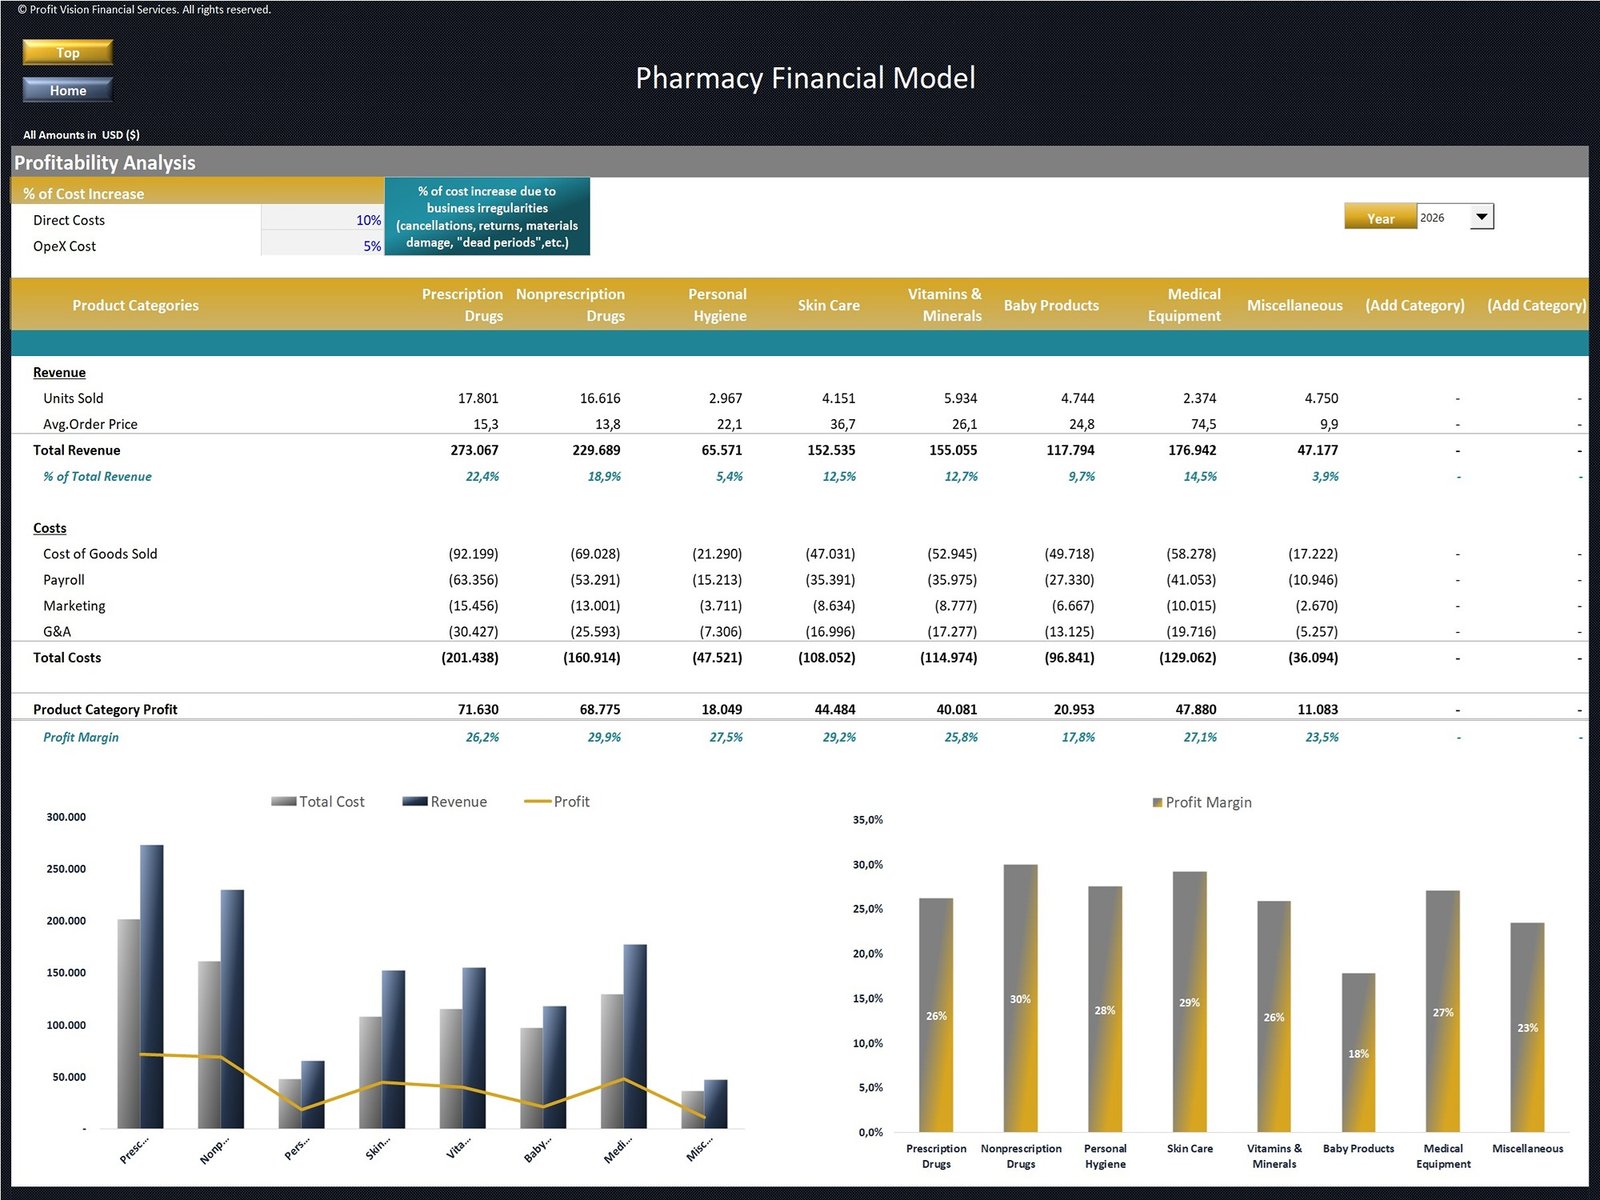The width and height of the screenshot is (1600, 1200).
Task: Select the Prescription Drugs column header
Action: tap(462, 304)
